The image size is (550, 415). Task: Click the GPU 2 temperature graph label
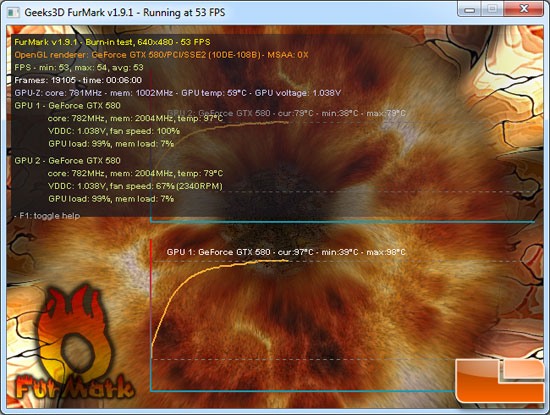(286, 113)
